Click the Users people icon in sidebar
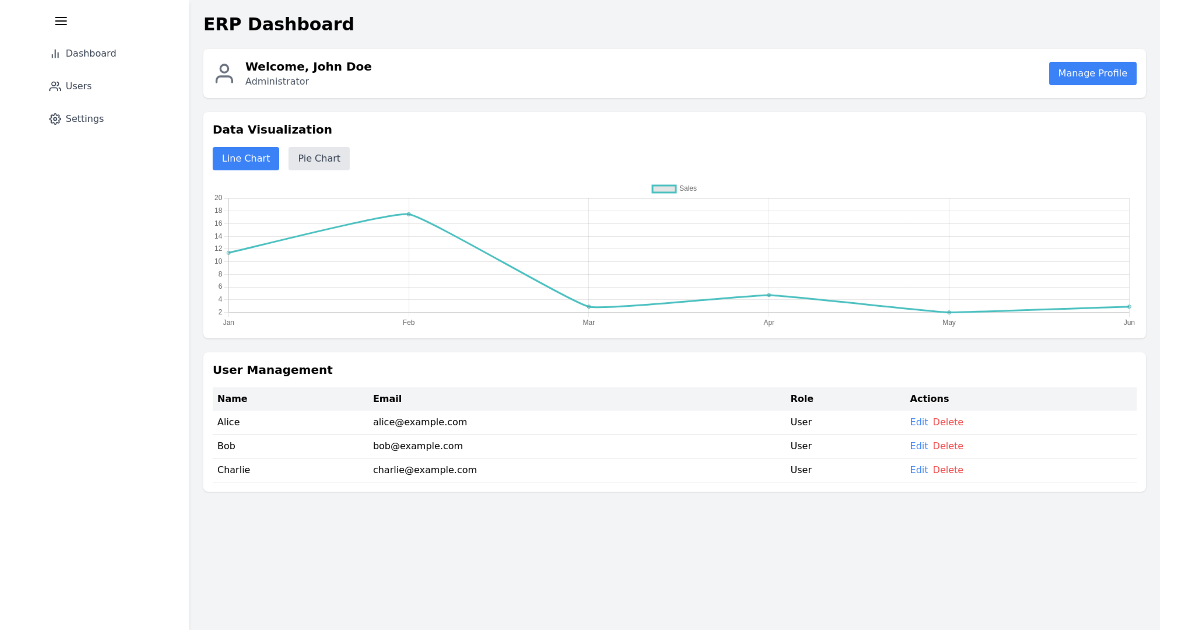Screen dimensions: 1200x630 click(54, 85)
